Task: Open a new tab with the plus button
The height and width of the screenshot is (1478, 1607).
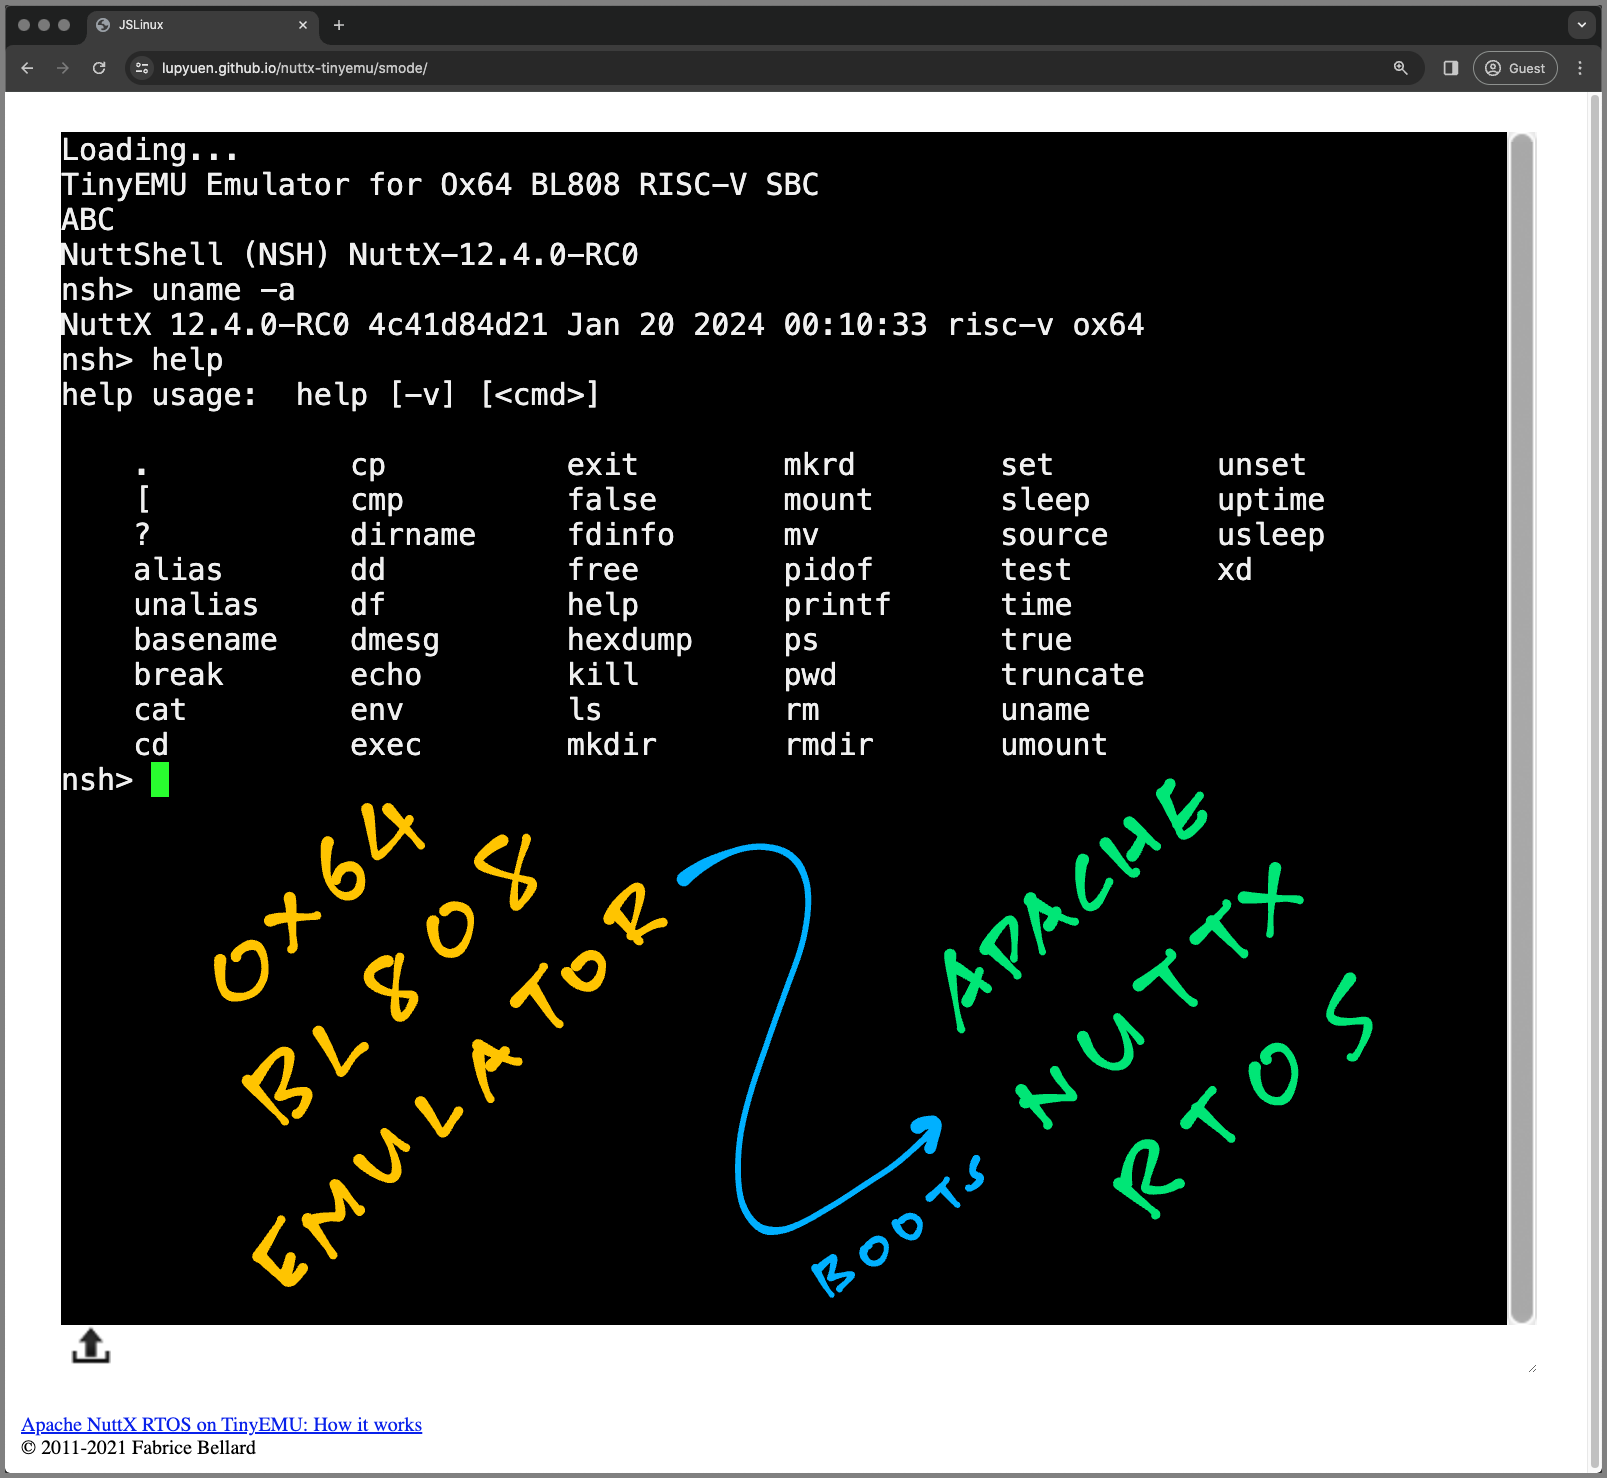Action: coord(339,25)
